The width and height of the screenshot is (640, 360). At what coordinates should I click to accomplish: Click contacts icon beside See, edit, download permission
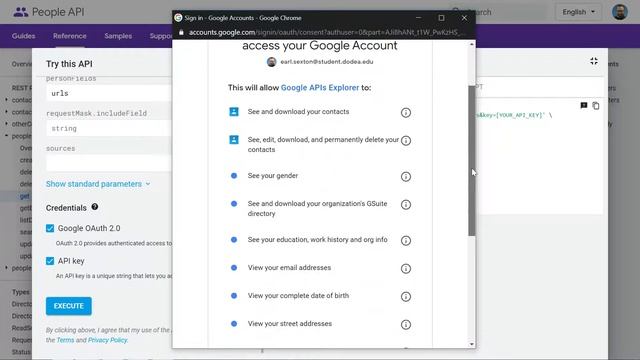point(234,140)
